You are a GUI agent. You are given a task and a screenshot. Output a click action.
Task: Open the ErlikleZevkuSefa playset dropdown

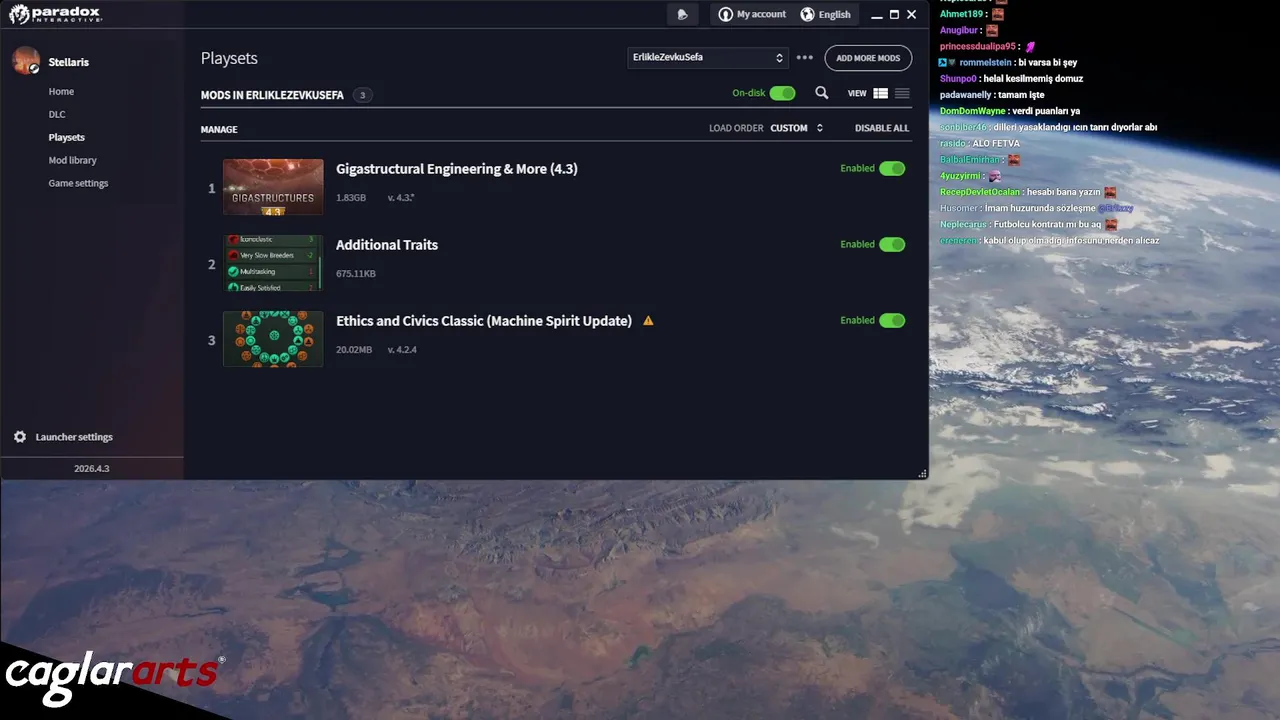[x=708, y=57]
